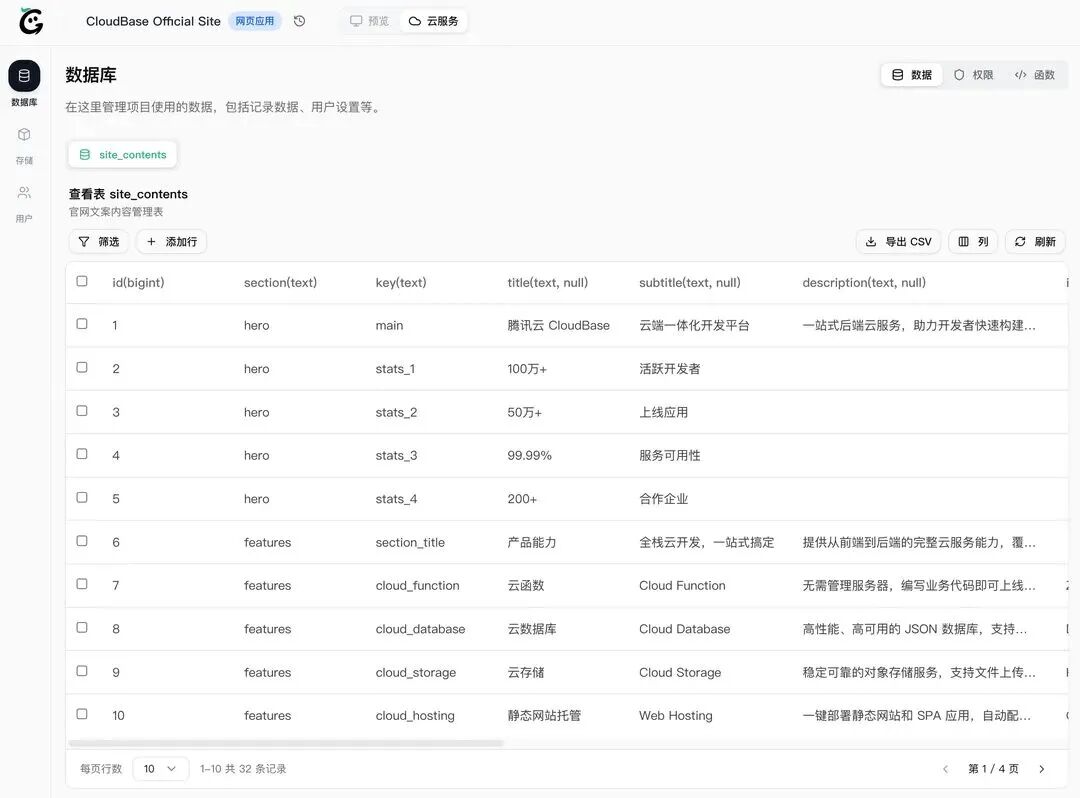This screenshot has width=1080, height=798.
Task: Click the 添加行 add row button
Action: [172, 242]
